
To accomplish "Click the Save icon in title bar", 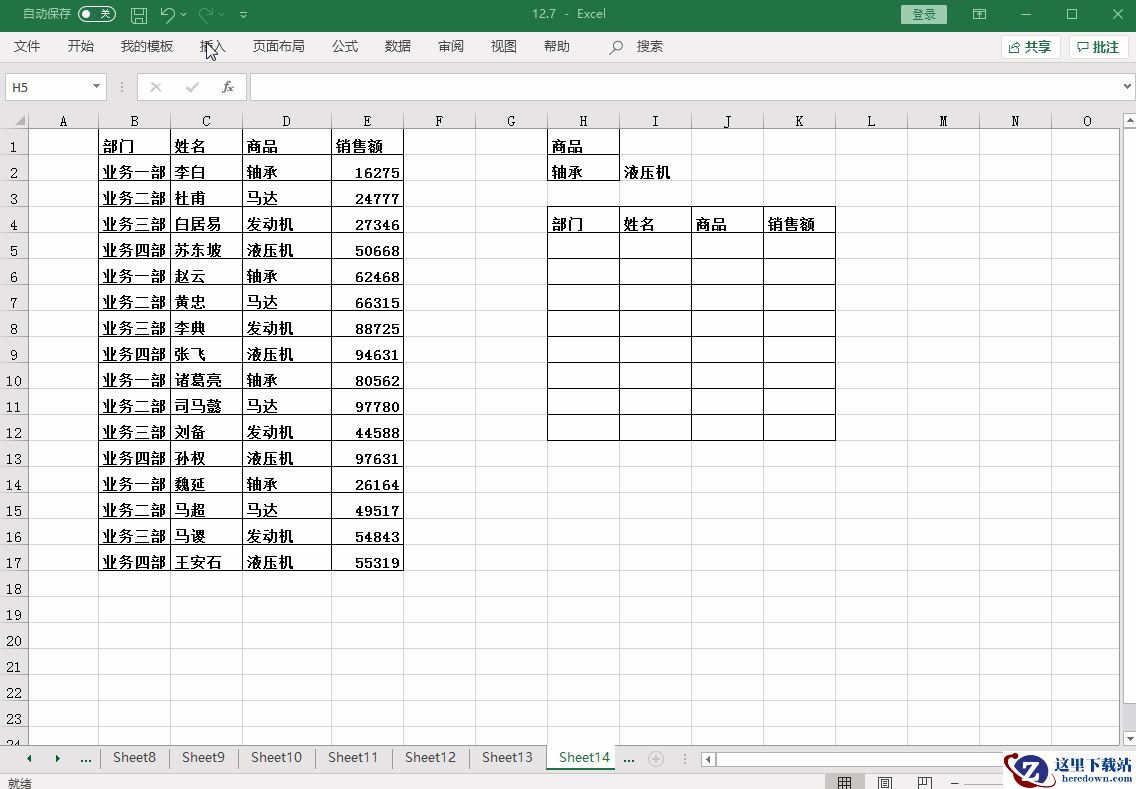I will click(138, 14).
